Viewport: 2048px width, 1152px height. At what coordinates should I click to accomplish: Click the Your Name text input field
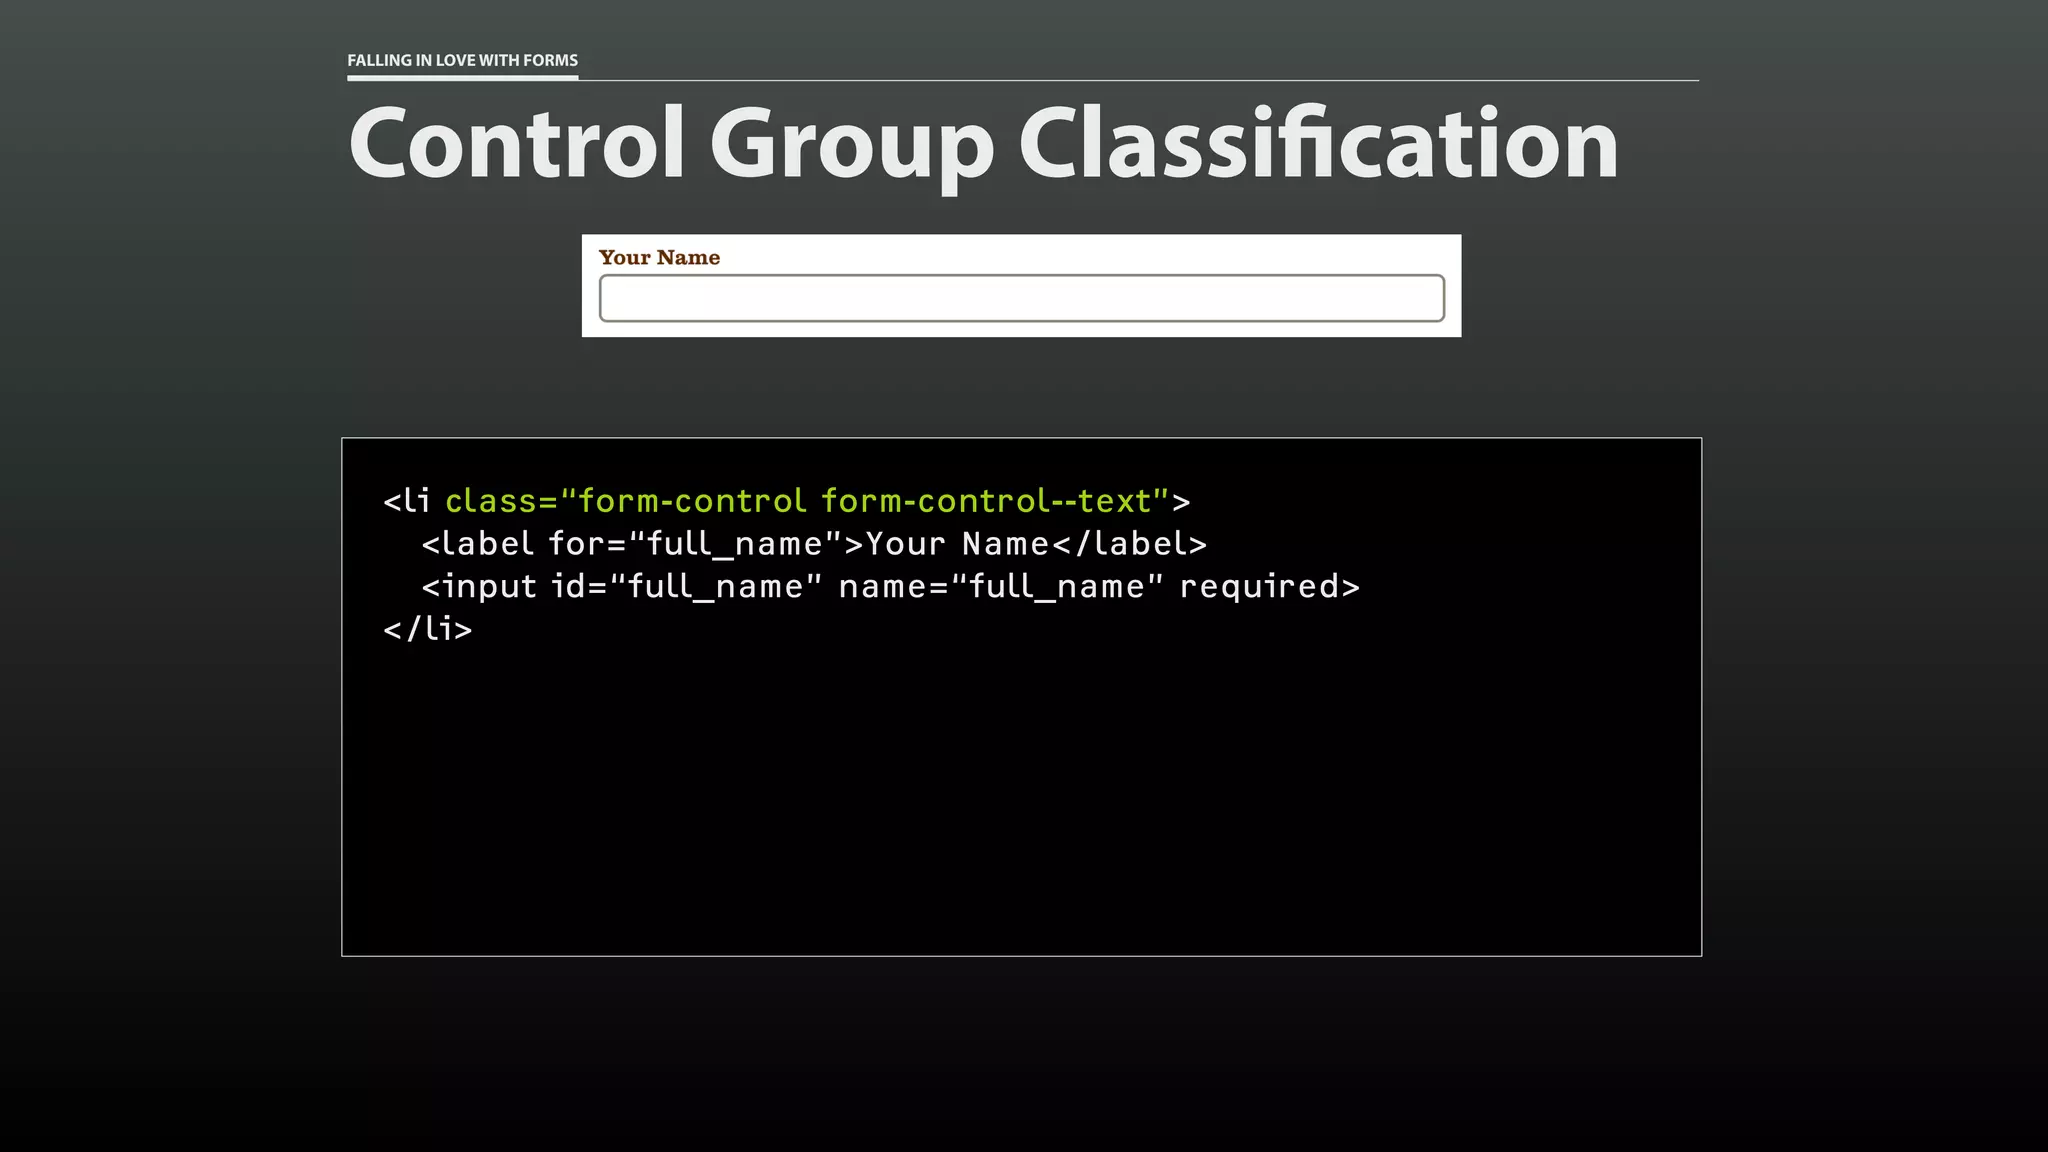1021,298
